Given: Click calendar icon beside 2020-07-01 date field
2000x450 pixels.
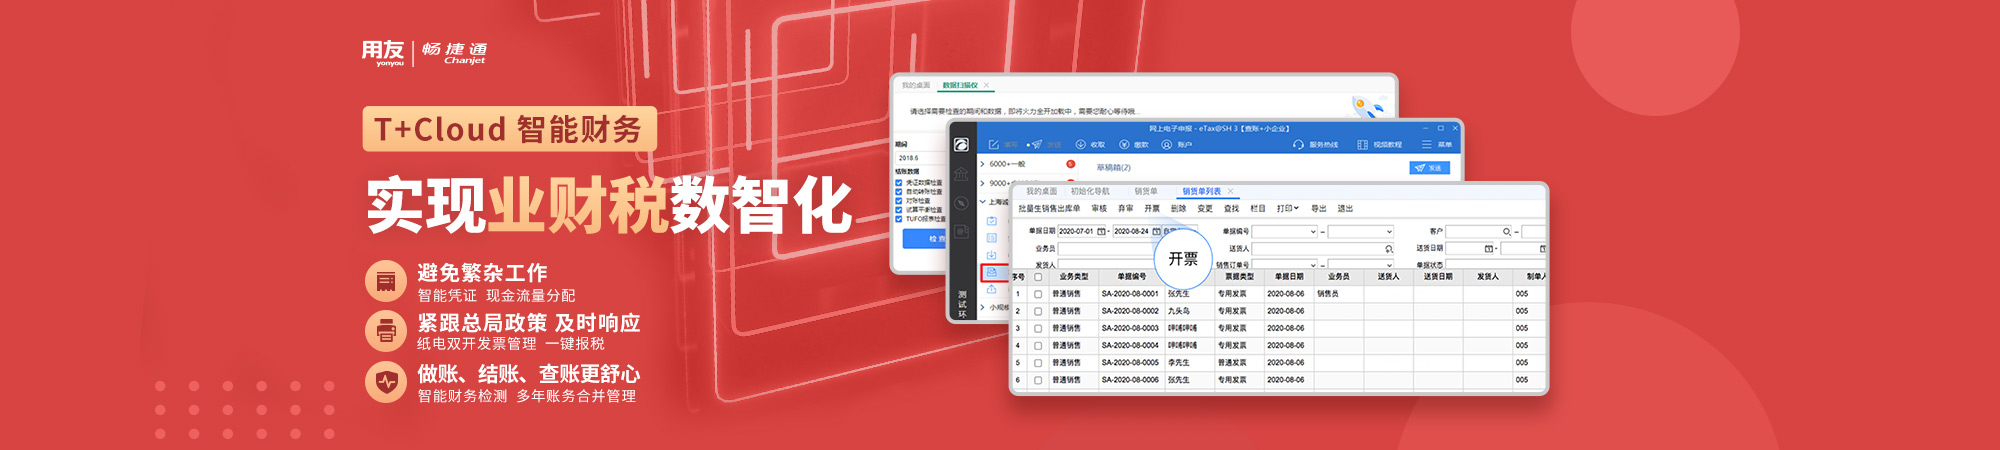Looking at the screenshot, I should pos(1101,231).
